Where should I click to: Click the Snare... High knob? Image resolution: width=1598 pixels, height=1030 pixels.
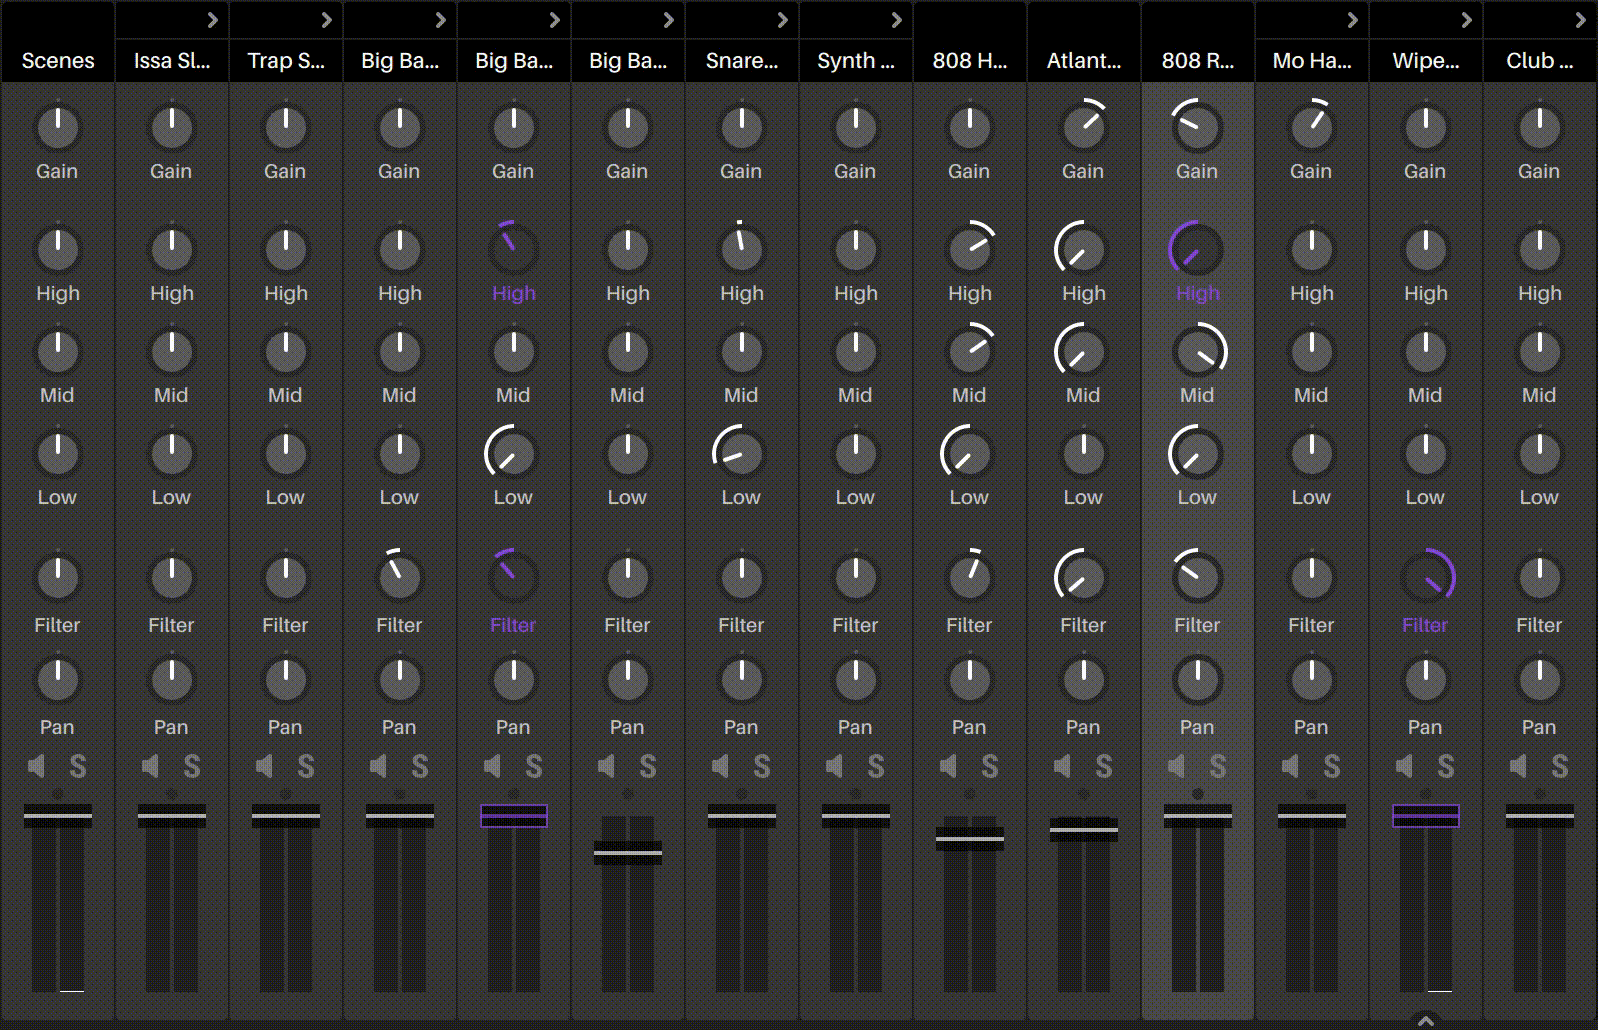tap(742, 249)
